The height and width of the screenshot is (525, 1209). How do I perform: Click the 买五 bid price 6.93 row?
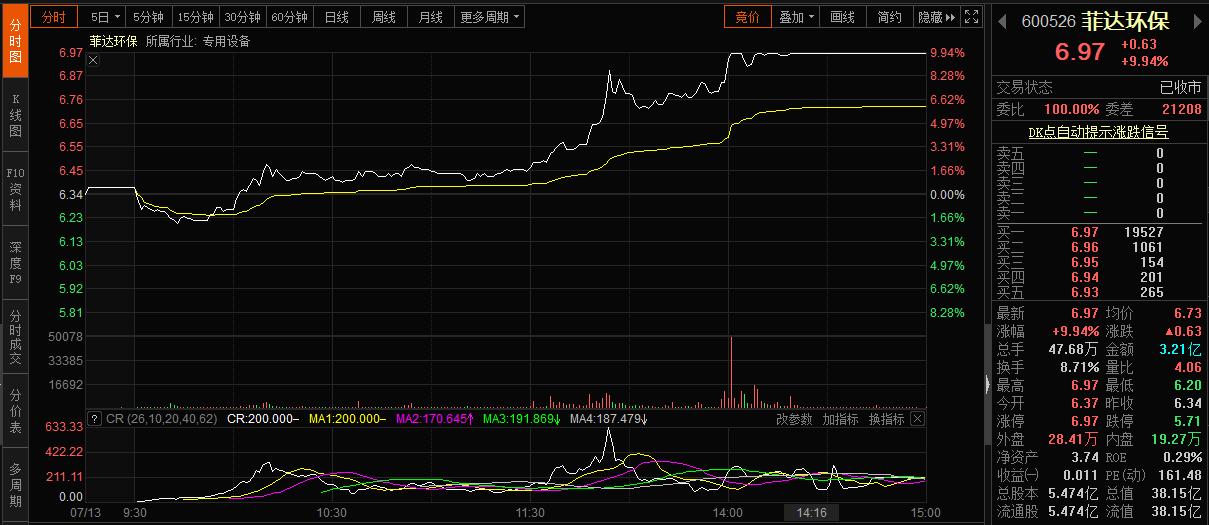pyautogui.click(x=1099, y=292)
